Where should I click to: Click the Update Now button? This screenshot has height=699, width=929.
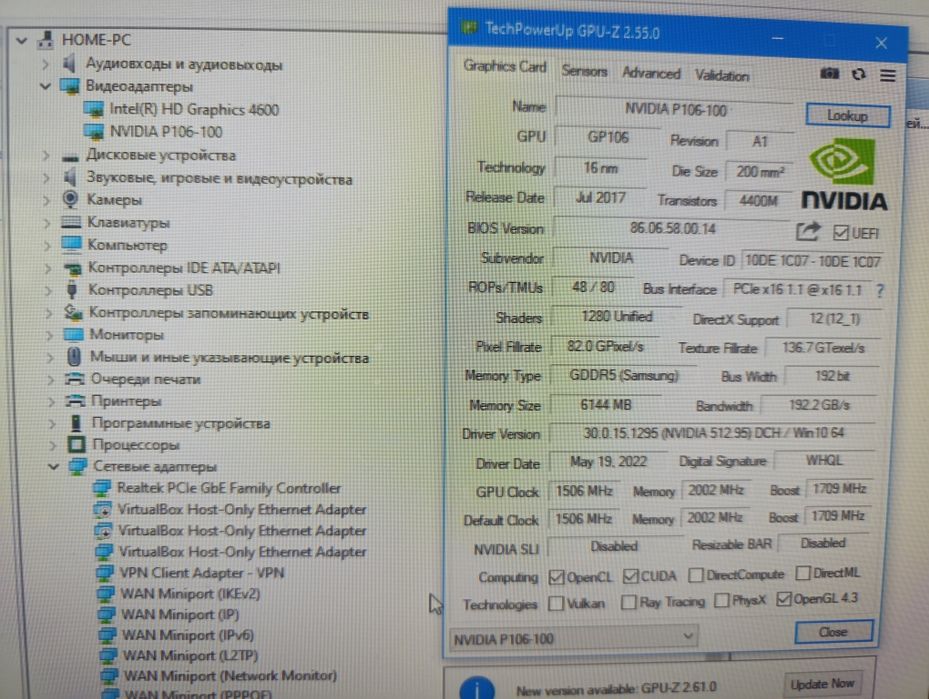[822, 684]
